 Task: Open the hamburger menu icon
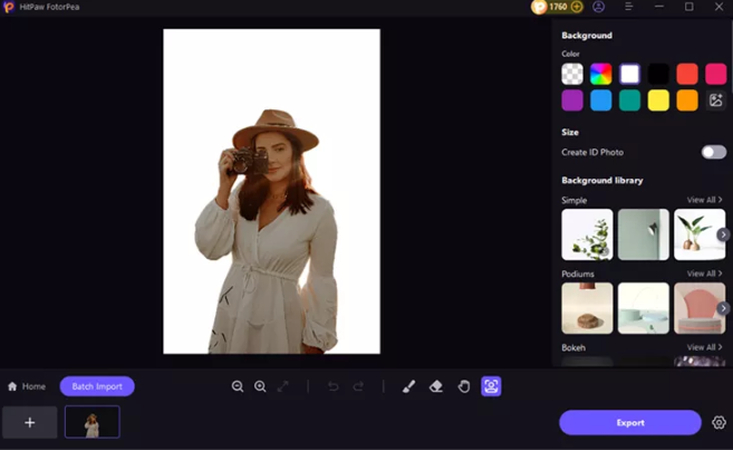pos(629,7)
